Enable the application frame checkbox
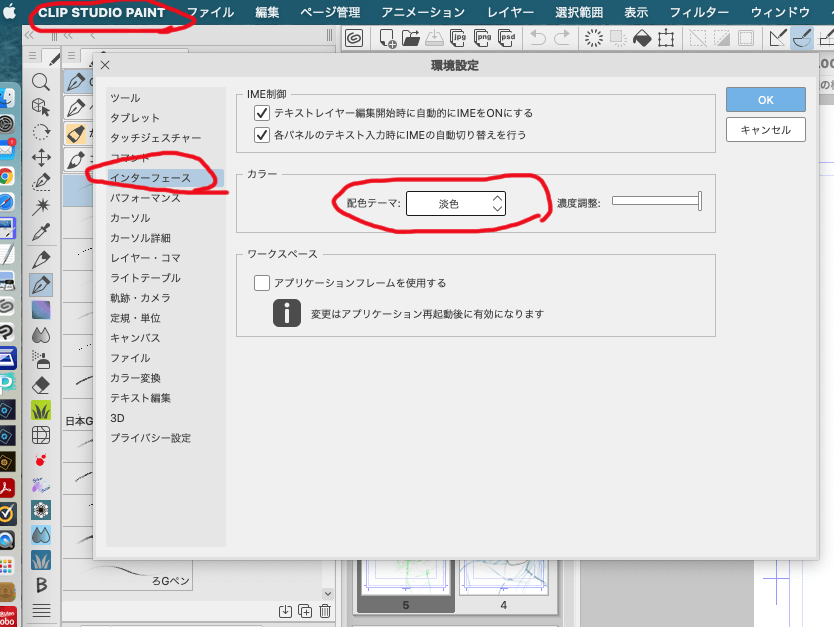834x627 pixels. tap(262, 283)
